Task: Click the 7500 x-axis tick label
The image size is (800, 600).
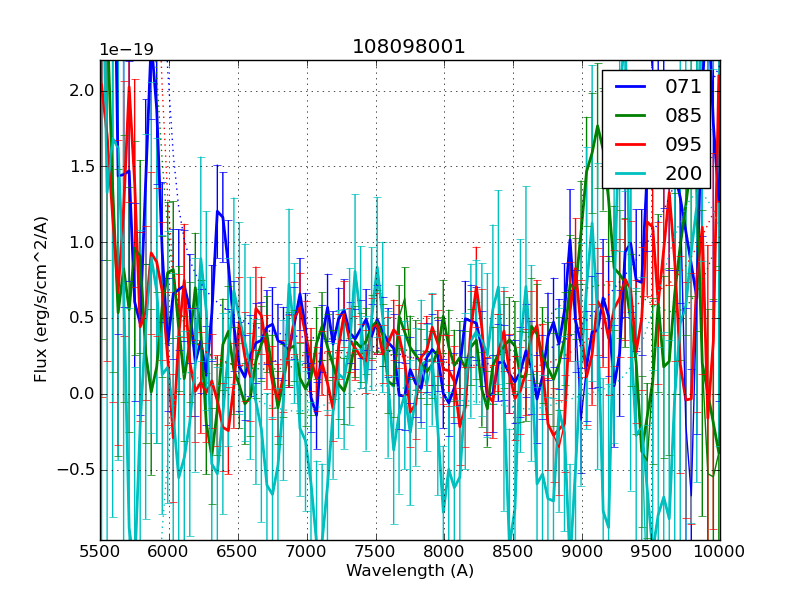Action: coord(375,551)
